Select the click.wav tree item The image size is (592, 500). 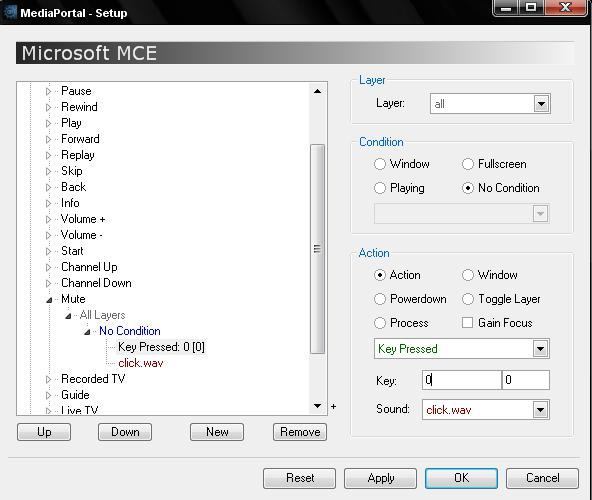coord(140,363)
